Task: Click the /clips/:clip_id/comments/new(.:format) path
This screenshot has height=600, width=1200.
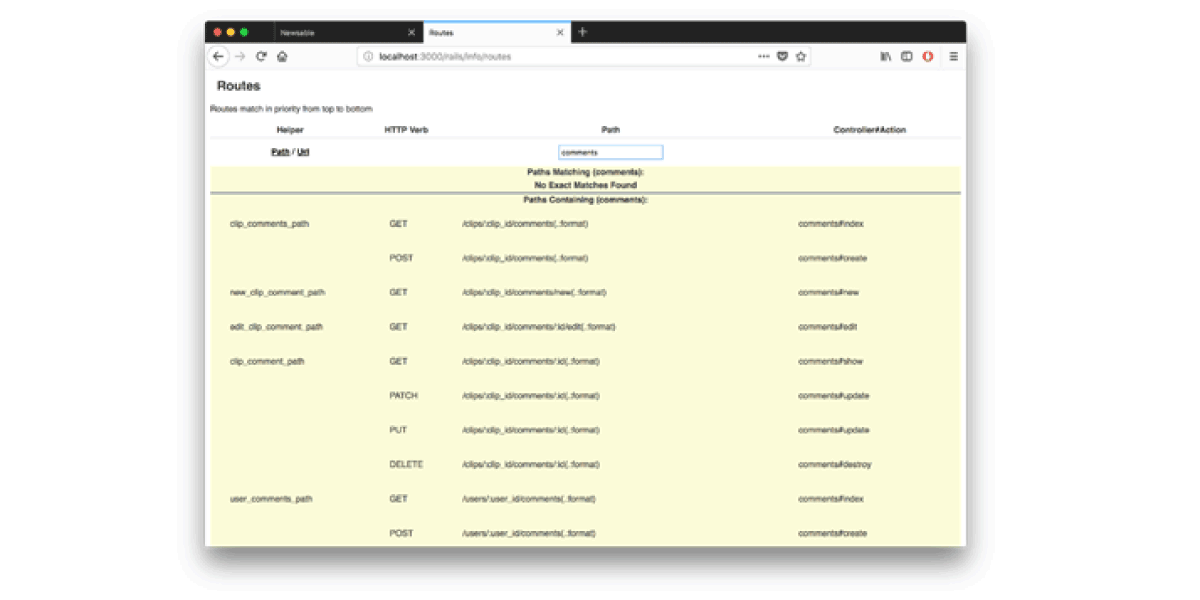Action: click(534, 293)
